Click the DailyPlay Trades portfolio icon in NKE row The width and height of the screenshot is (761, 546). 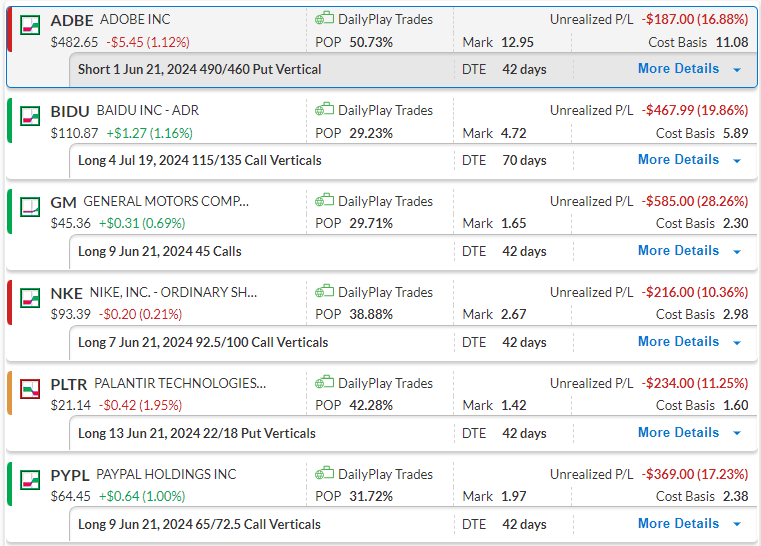[x=324, y=291]
